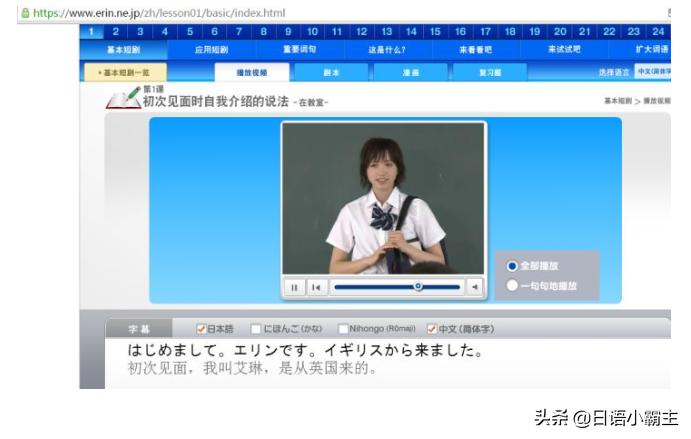
Task: Go to lesson 4
Action: 165,32
